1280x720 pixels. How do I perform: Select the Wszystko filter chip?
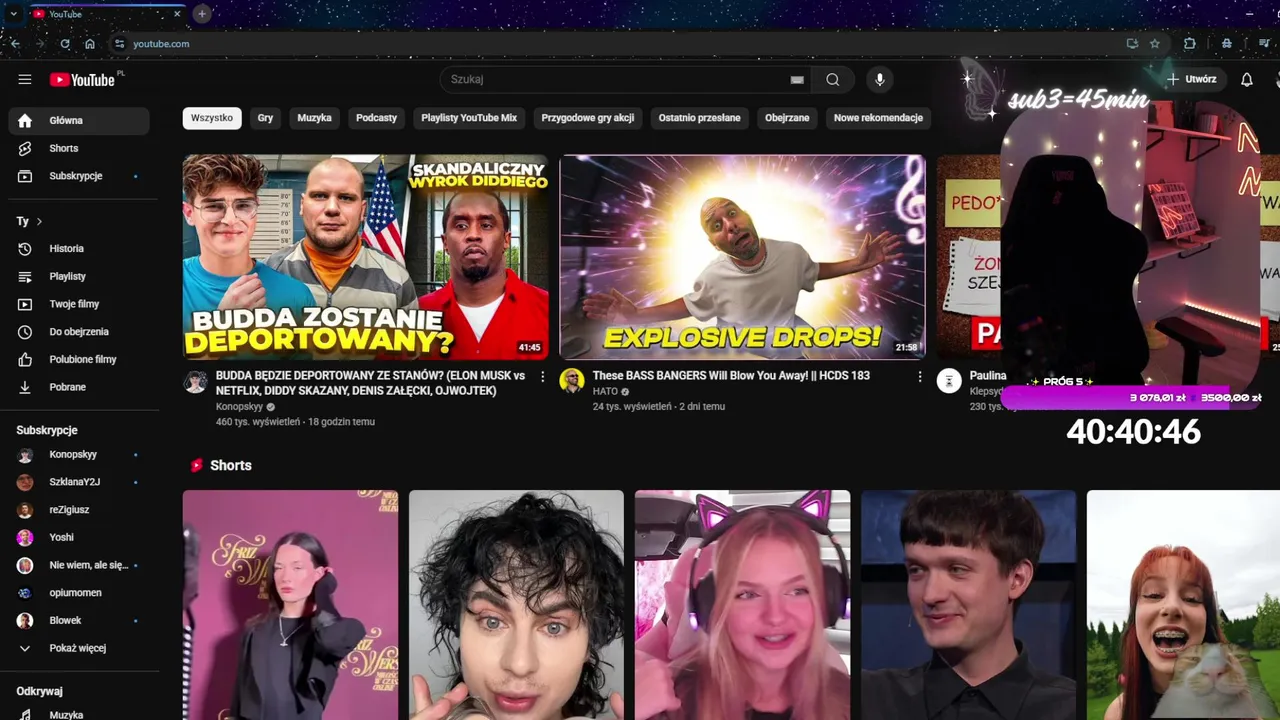click(212, 118)
